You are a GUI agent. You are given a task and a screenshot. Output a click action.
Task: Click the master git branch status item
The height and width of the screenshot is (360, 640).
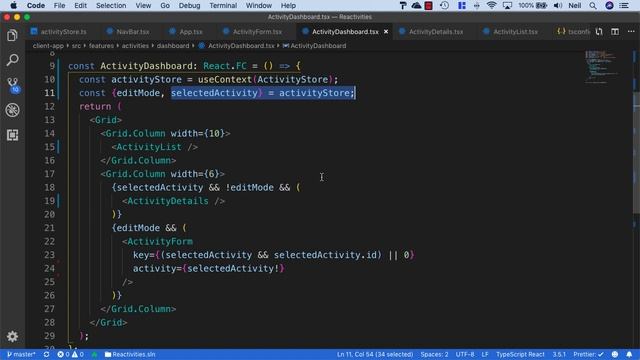coord(21,354)
